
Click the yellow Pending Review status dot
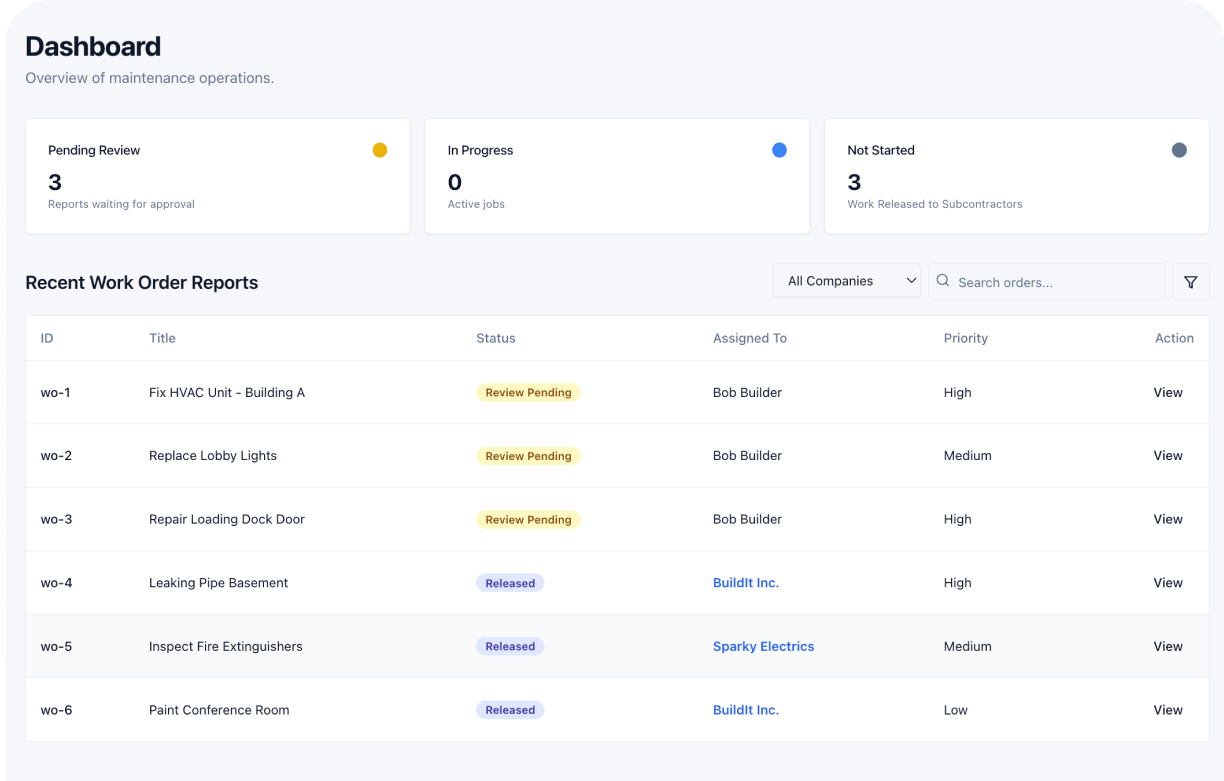click(380, 150)
